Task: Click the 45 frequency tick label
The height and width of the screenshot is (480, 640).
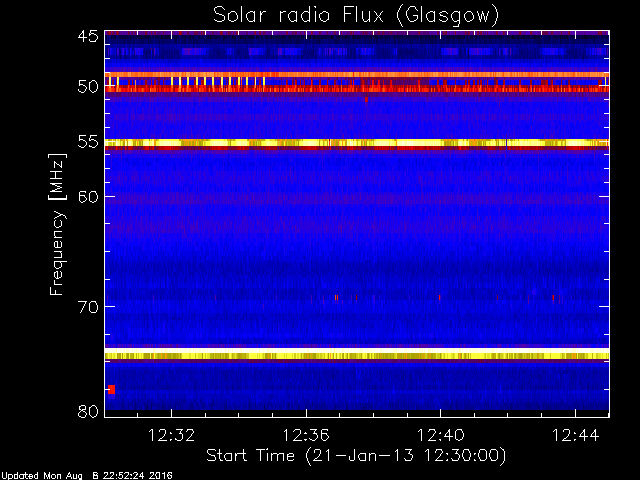Action: tap(88, 36)
